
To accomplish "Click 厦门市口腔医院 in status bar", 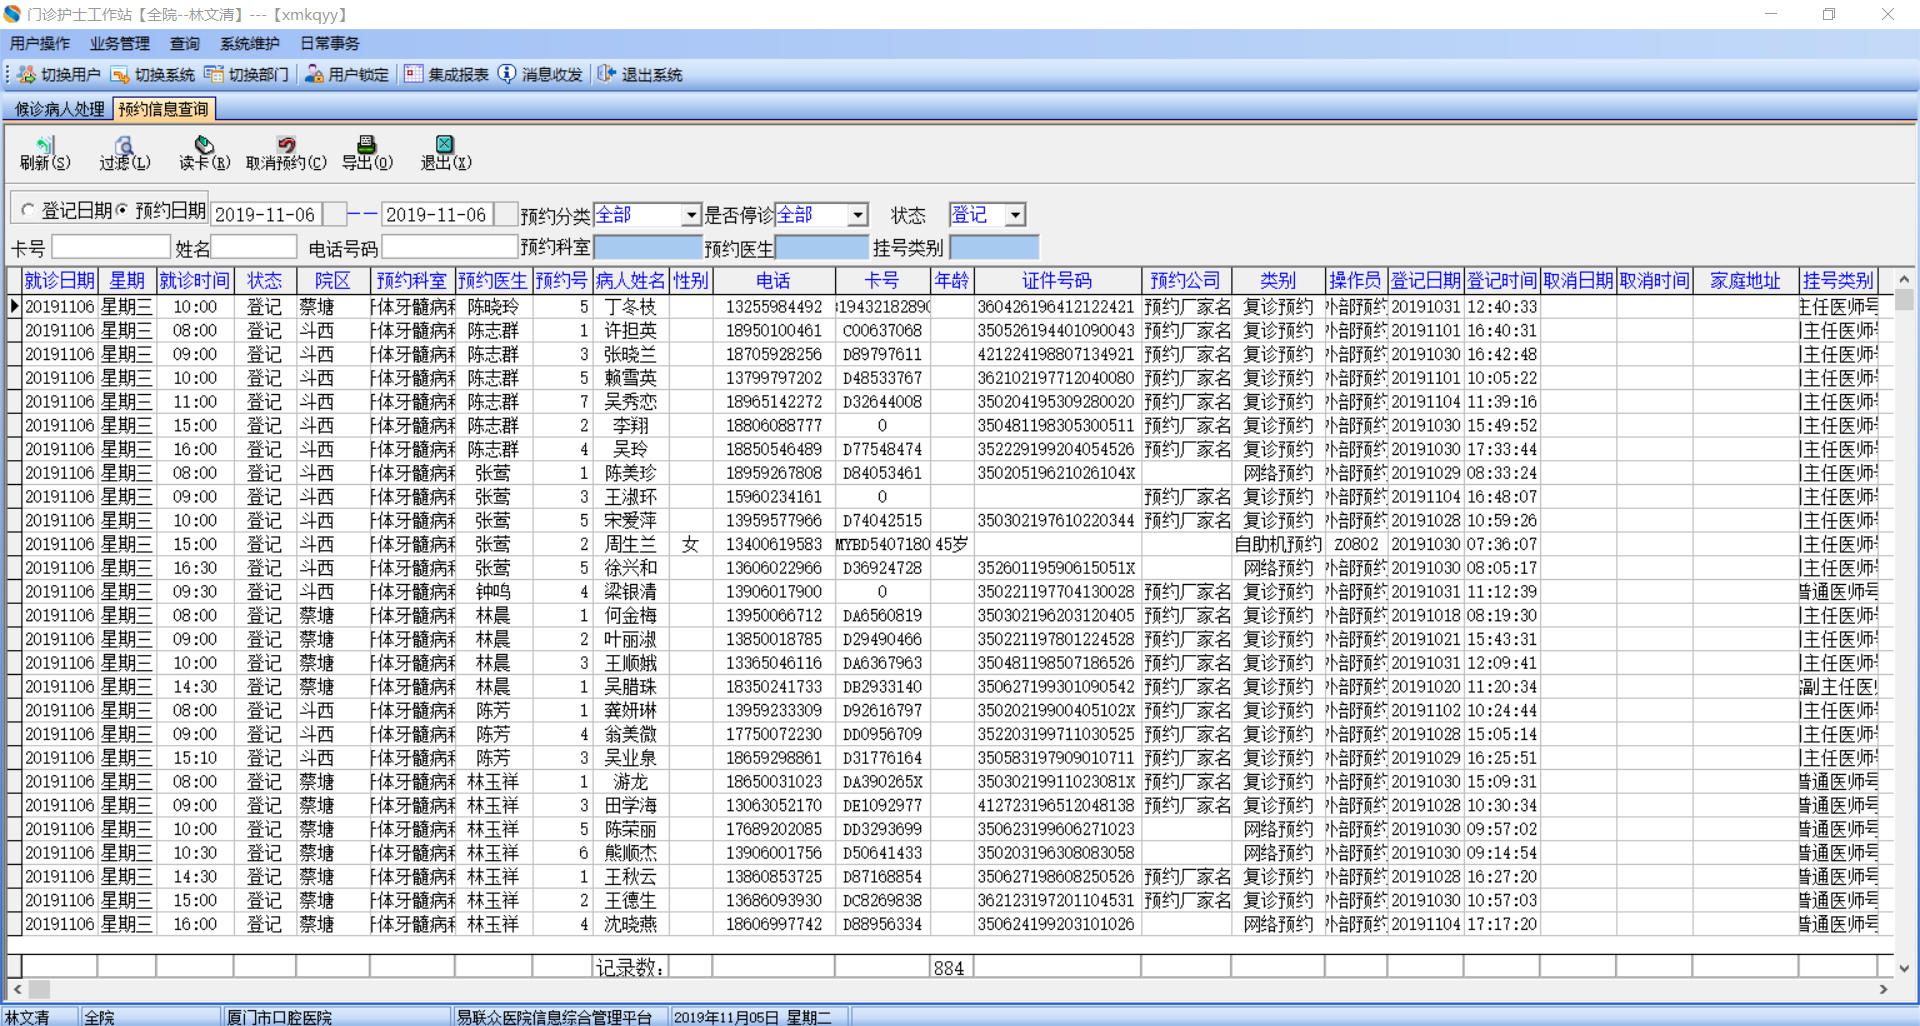I will (279, 1017).
